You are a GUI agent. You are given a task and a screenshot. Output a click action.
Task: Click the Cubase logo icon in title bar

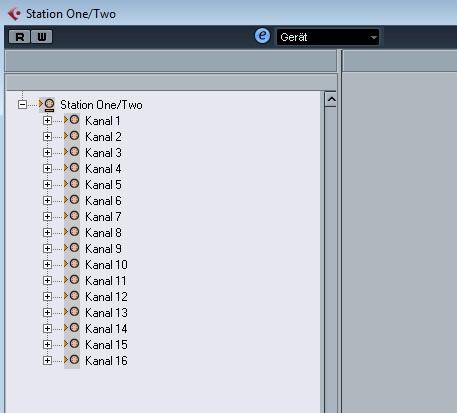[14, 14]
